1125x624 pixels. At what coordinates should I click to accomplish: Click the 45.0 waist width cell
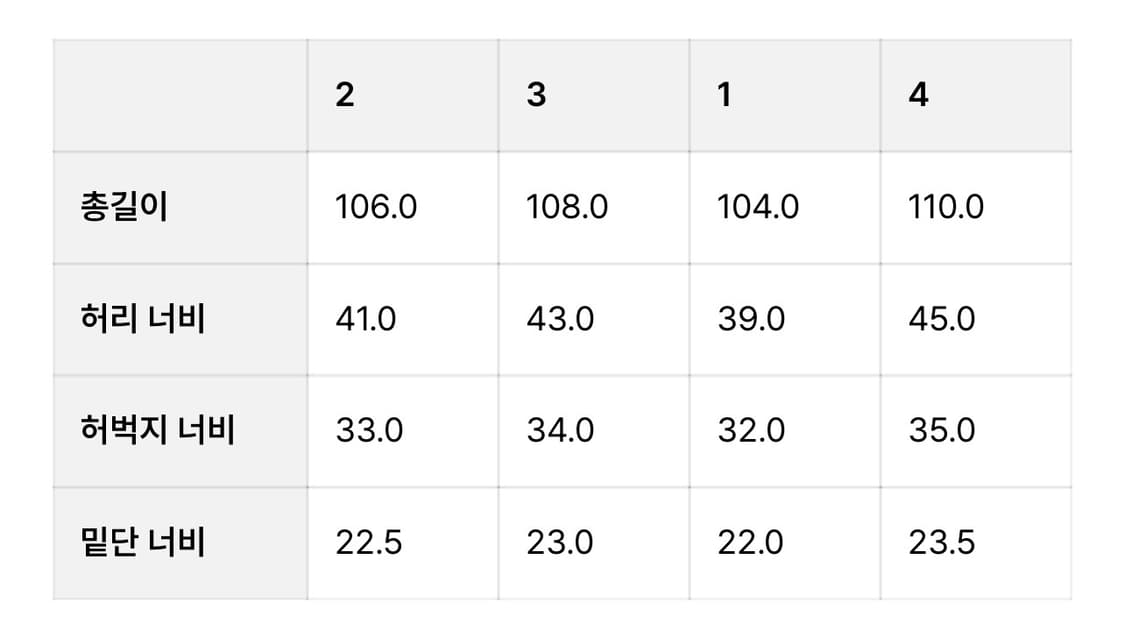click(941, 320)
